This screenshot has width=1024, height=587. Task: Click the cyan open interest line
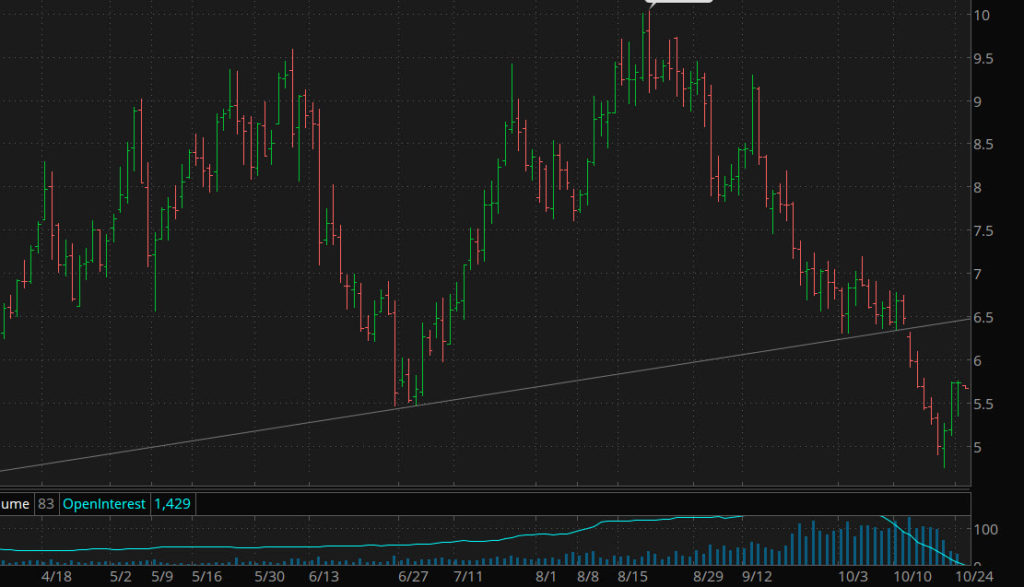(400, 543)
